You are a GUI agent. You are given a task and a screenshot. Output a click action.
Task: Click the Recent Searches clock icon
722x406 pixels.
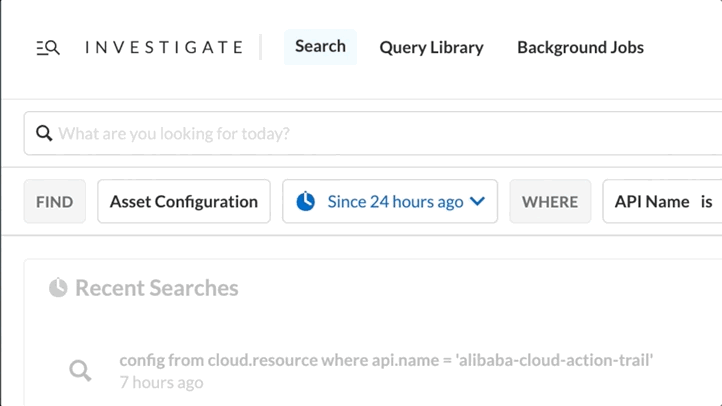58,288
